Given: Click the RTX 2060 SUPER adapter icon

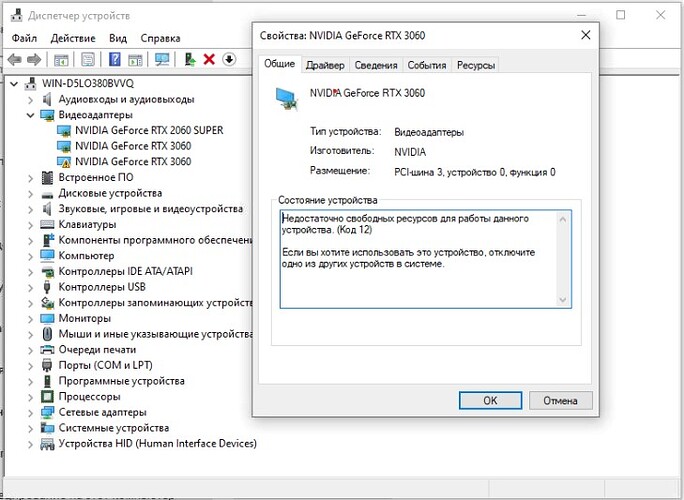Looking at the screenshot, I should [x=64, y=130].
